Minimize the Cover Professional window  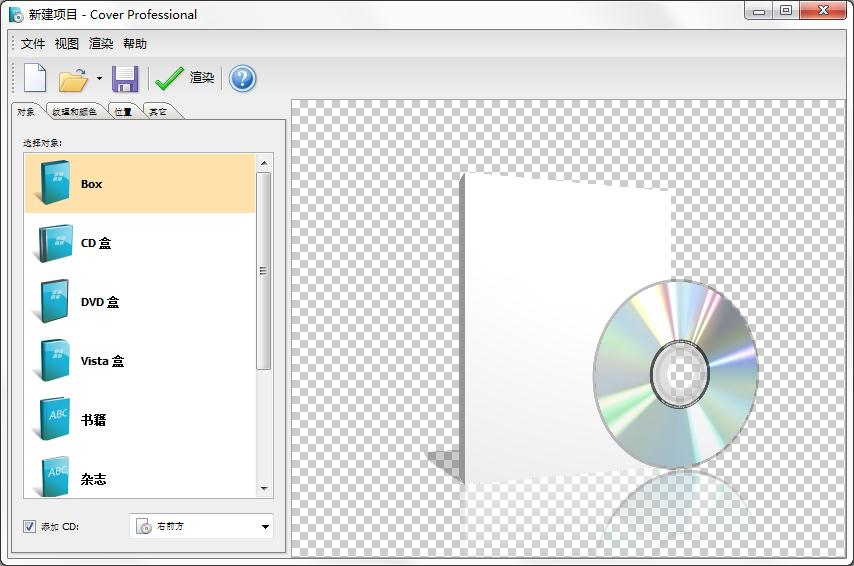point(759,10)
